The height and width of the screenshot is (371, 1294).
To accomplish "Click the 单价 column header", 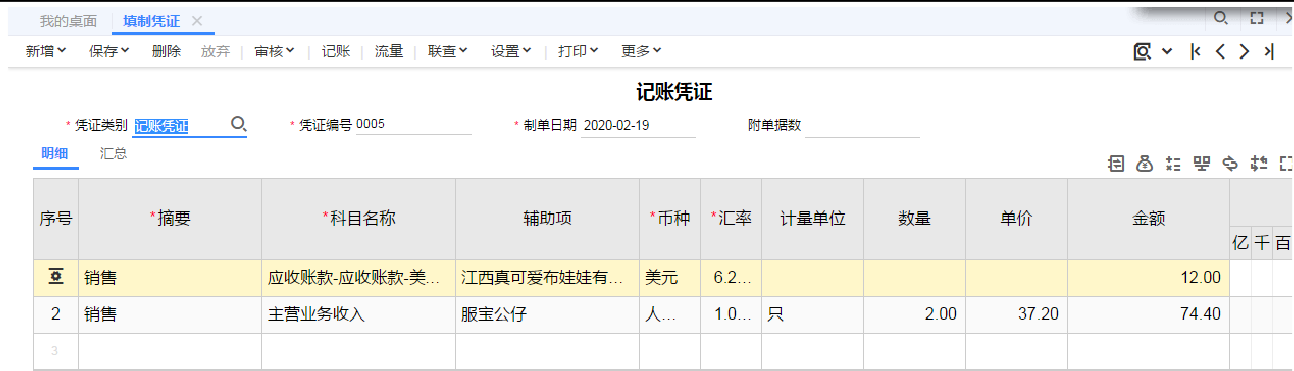I will (x=1016, y=219).
